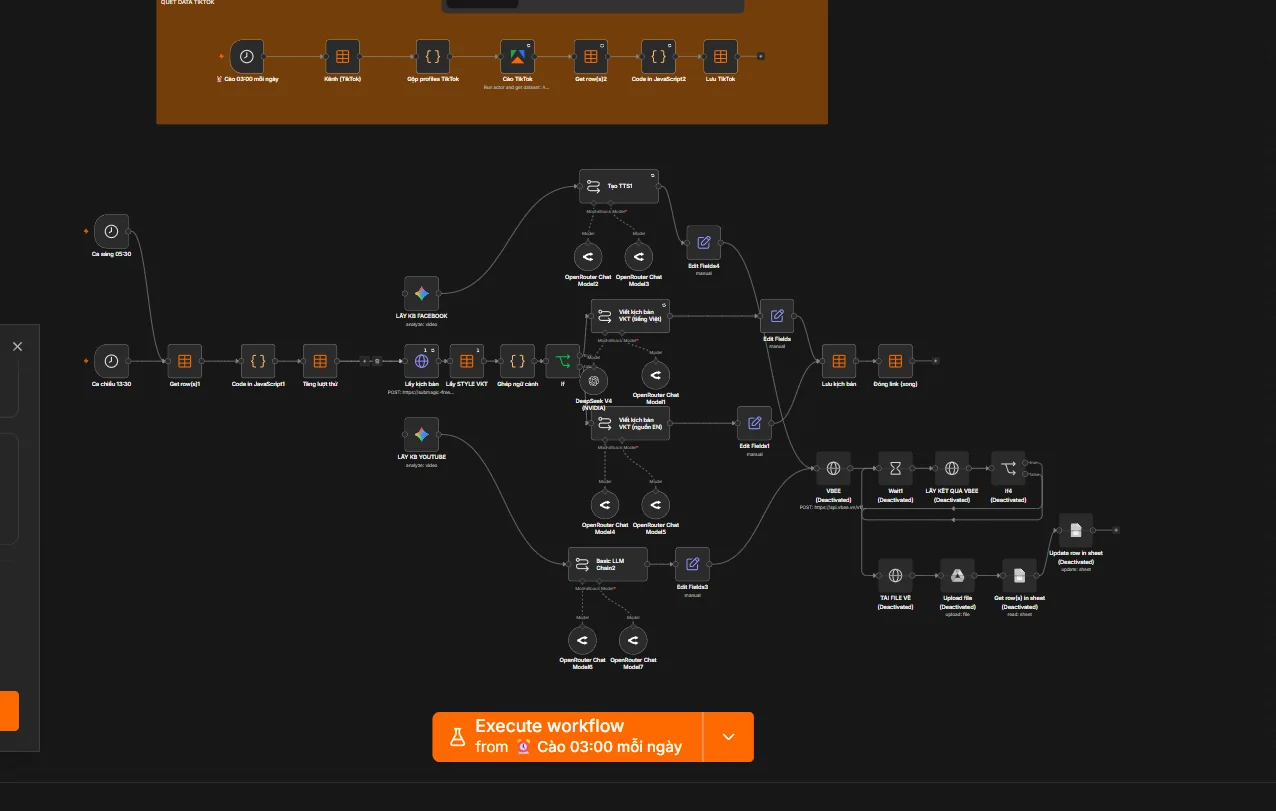This screenshot has width=1276, height=811.
Task: Open the 'Đóng link (xong)' sheet node
Action: [895, 361]
